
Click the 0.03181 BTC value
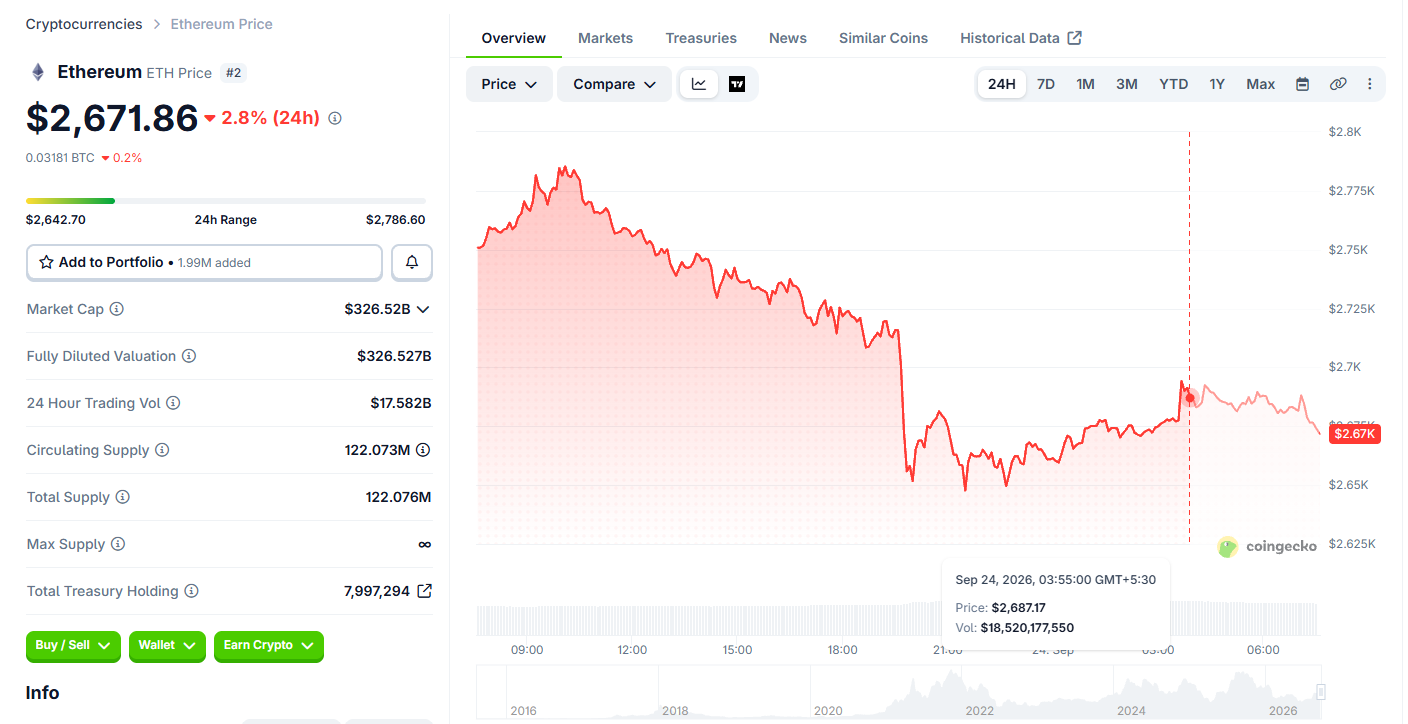click(61, 158)
